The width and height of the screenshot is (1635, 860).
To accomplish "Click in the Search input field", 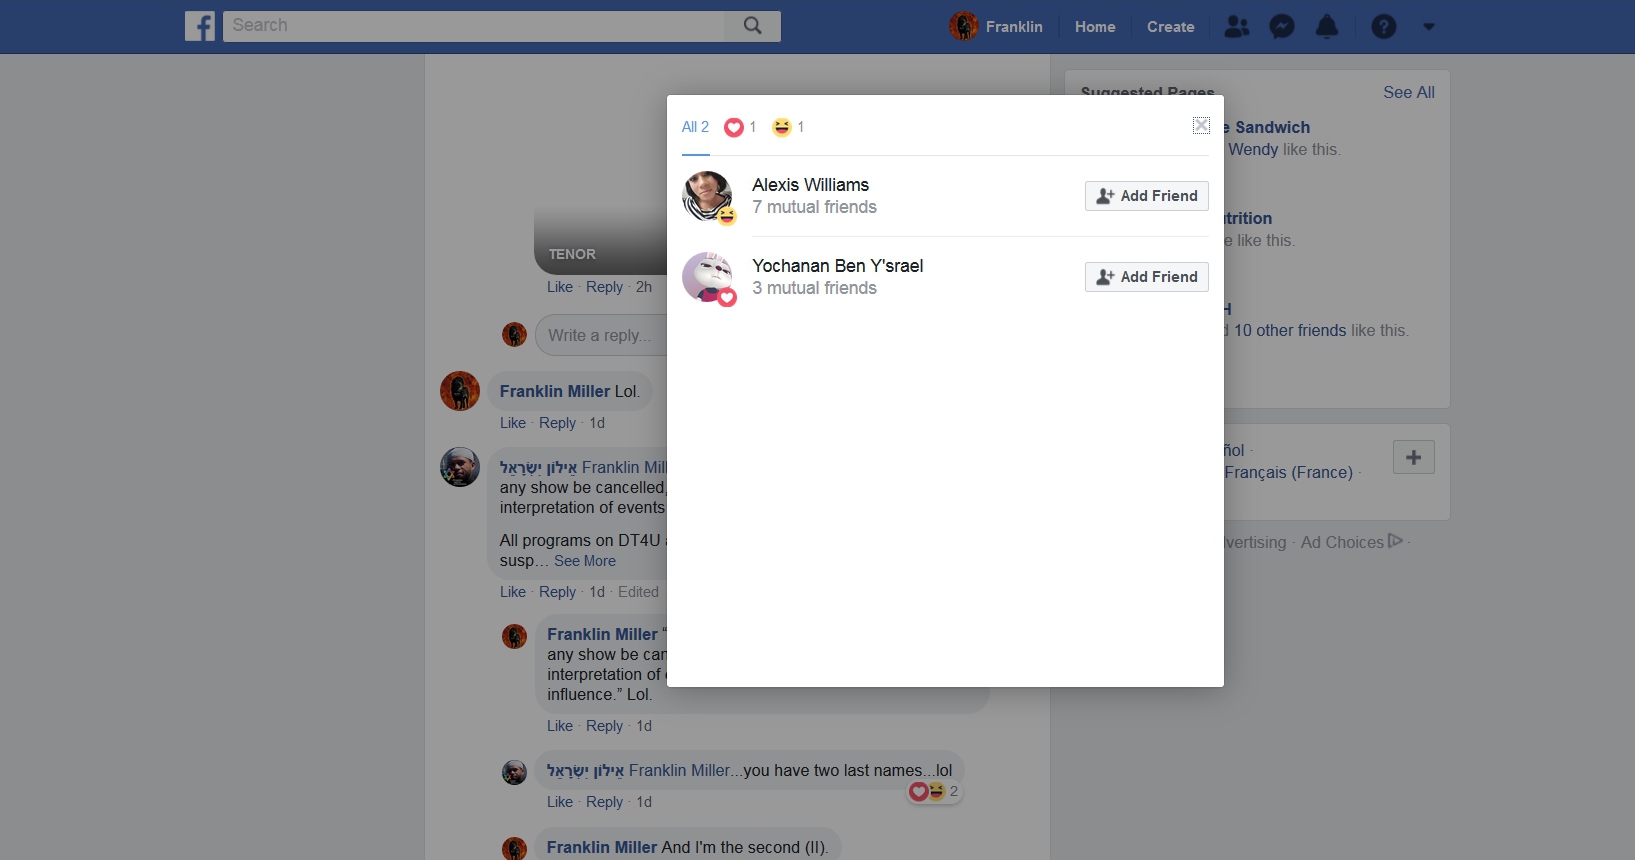I will pyautogui.click(x=475, y=26).
